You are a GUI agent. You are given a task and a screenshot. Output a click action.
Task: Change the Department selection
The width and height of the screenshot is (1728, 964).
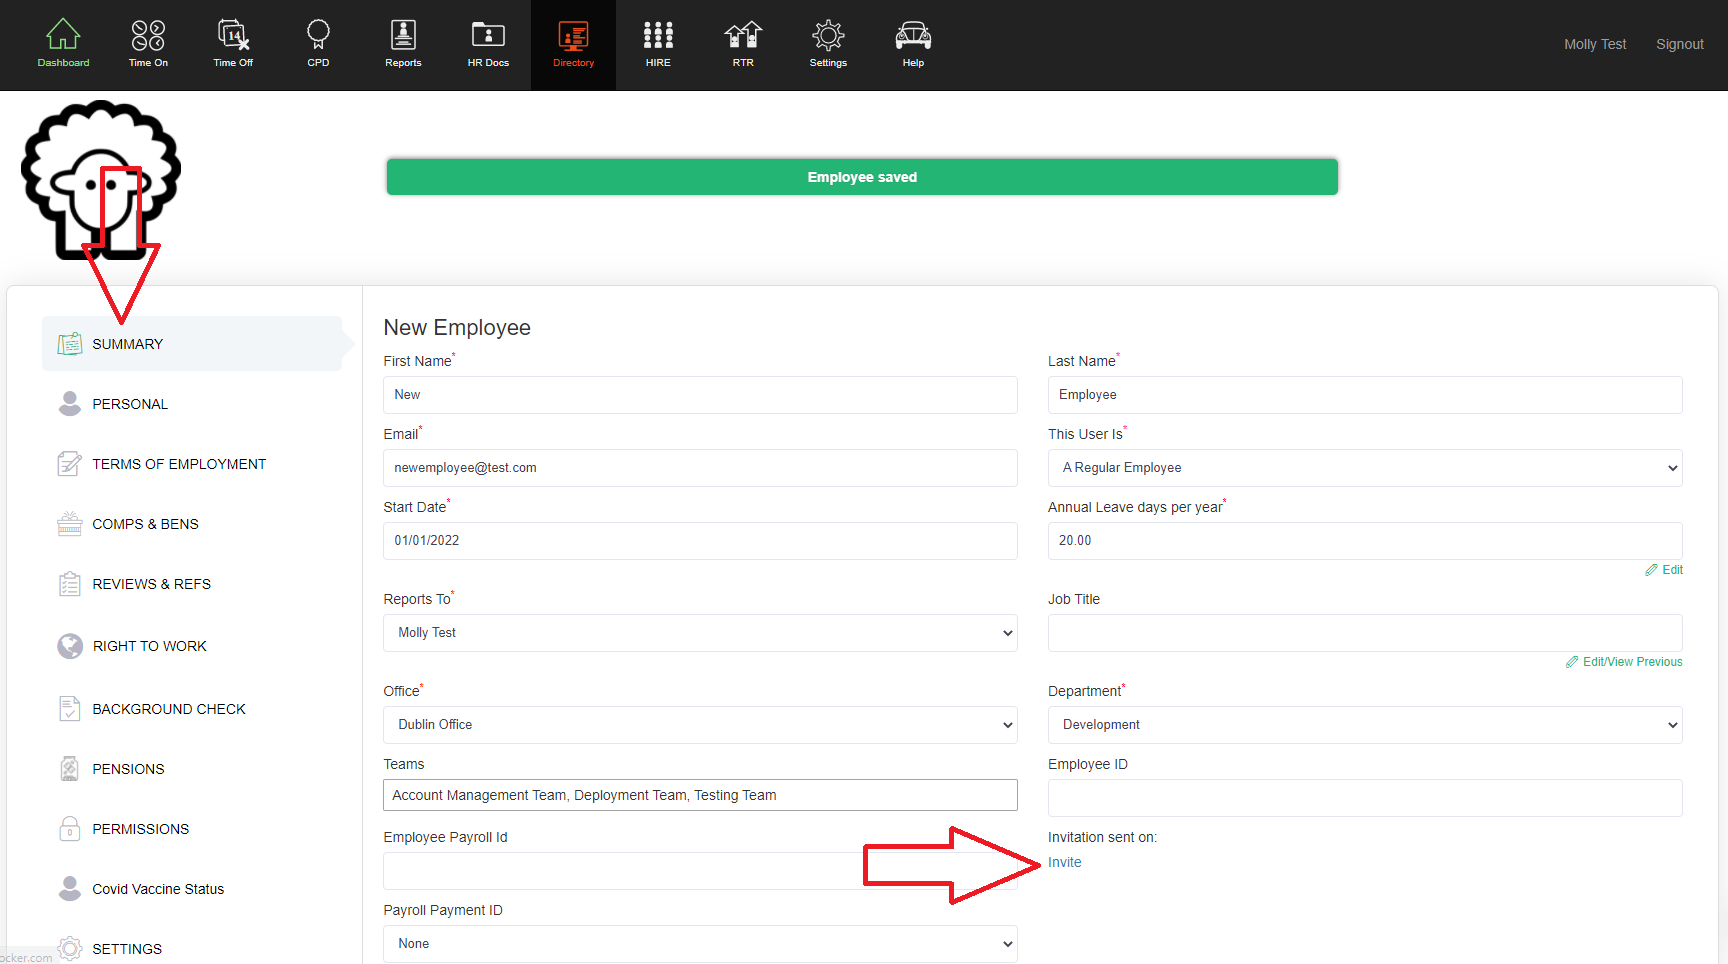tap(1364, 724)
